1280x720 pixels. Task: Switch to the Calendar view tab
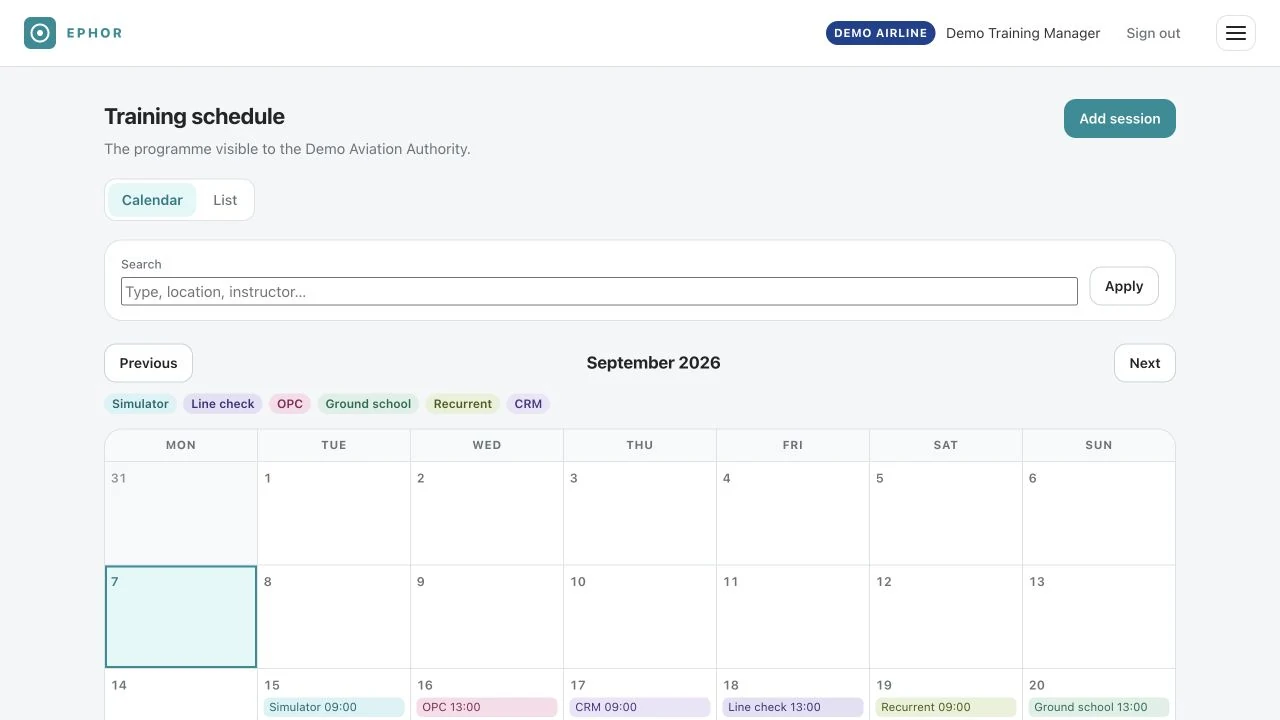pyautogui.click(x=152, y=200)
